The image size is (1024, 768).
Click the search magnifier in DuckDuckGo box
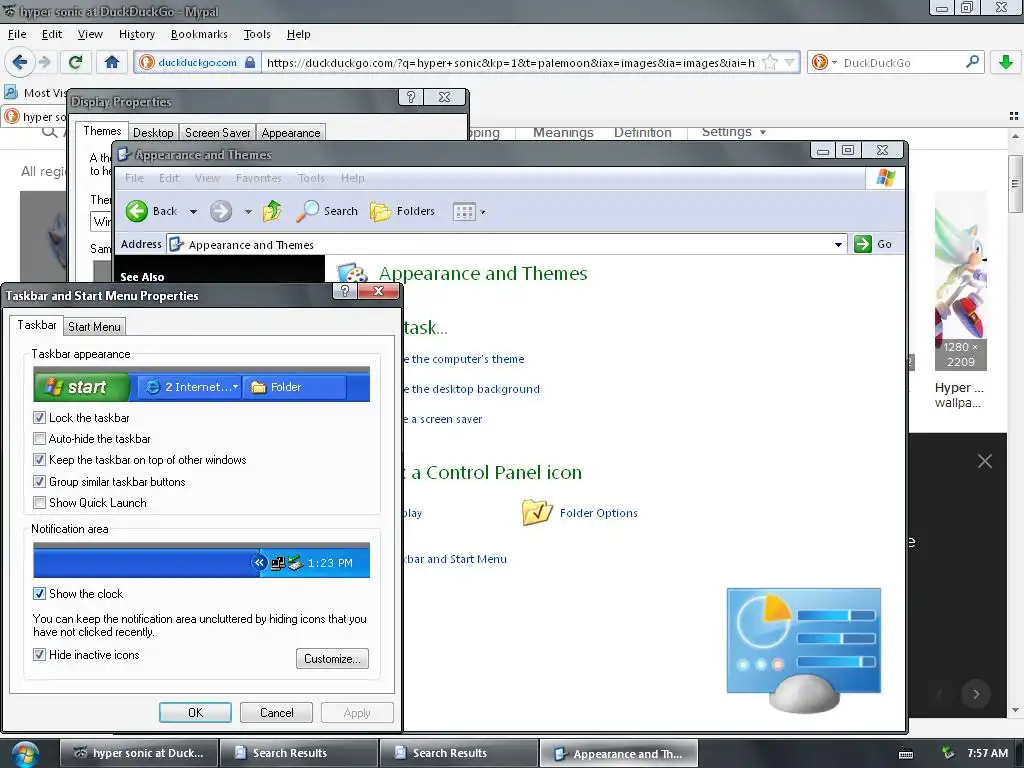click(972, 62)
